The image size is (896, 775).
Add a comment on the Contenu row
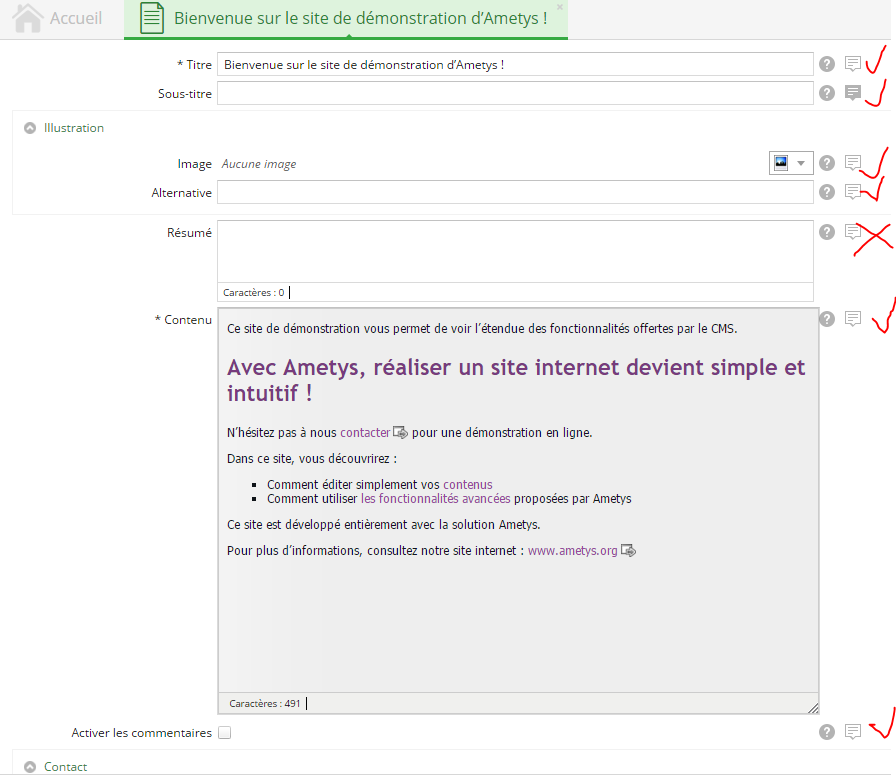click(853, 318)
